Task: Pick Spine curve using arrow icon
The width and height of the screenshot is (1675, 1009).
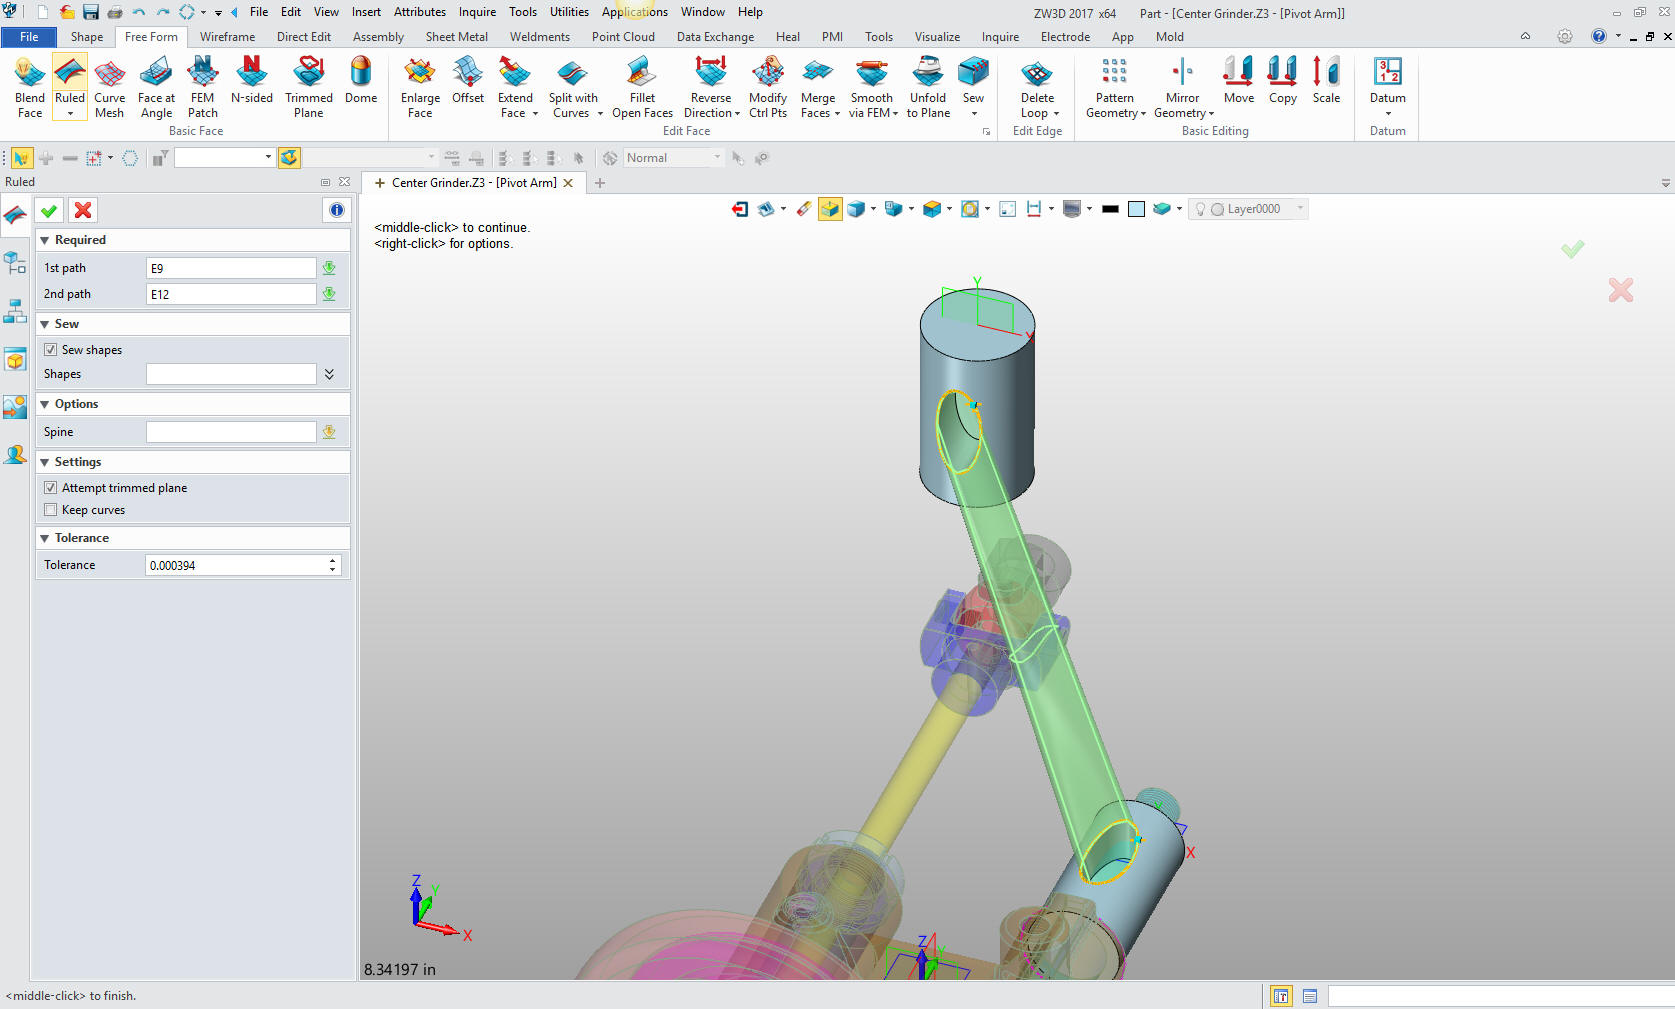Action: click(x=329, y=432)
